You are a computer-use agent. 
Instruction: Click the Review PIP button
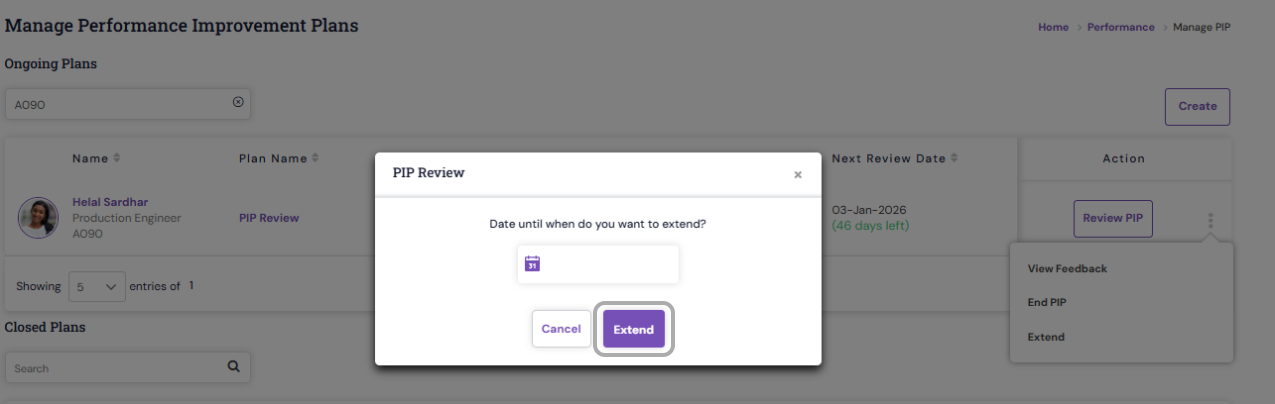point(1113,218)
